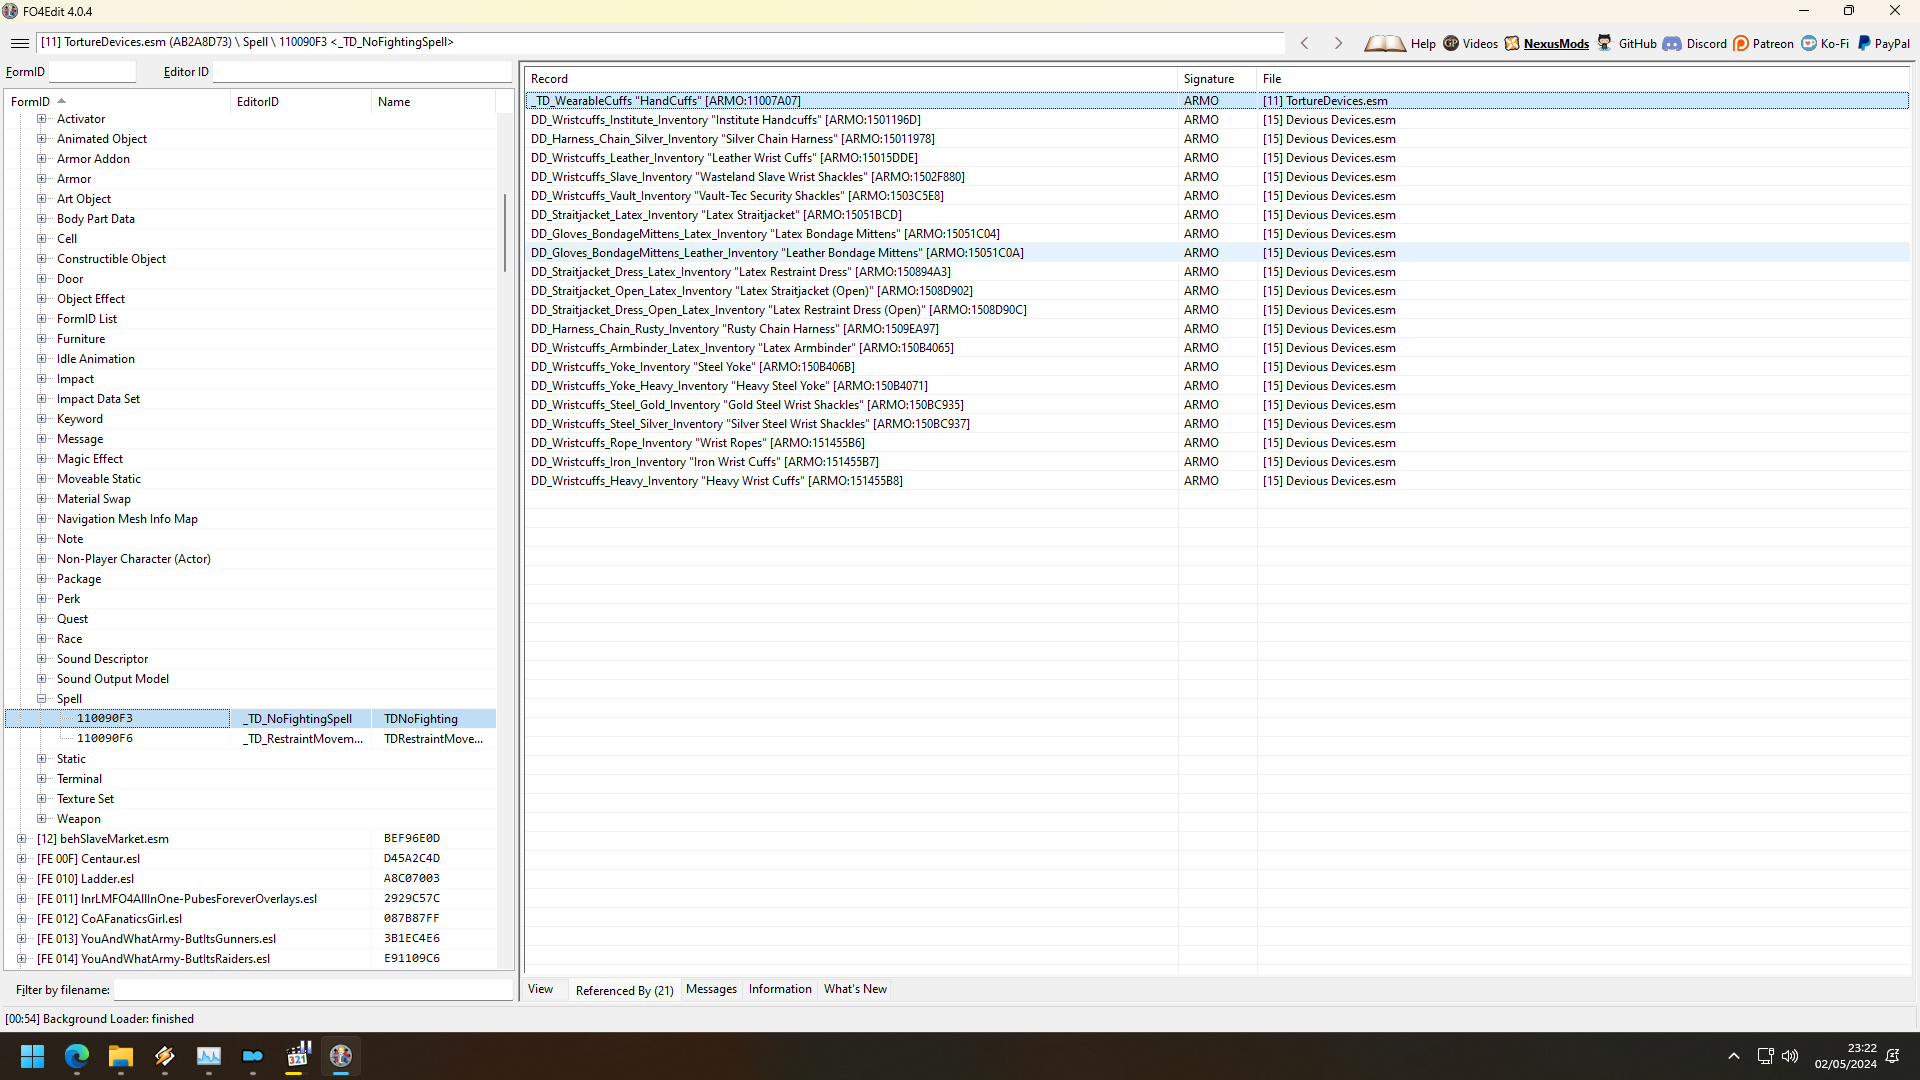Sort by the Name column header
Viewport: 1920px width, 1080px height.
[x=434, y=101]
